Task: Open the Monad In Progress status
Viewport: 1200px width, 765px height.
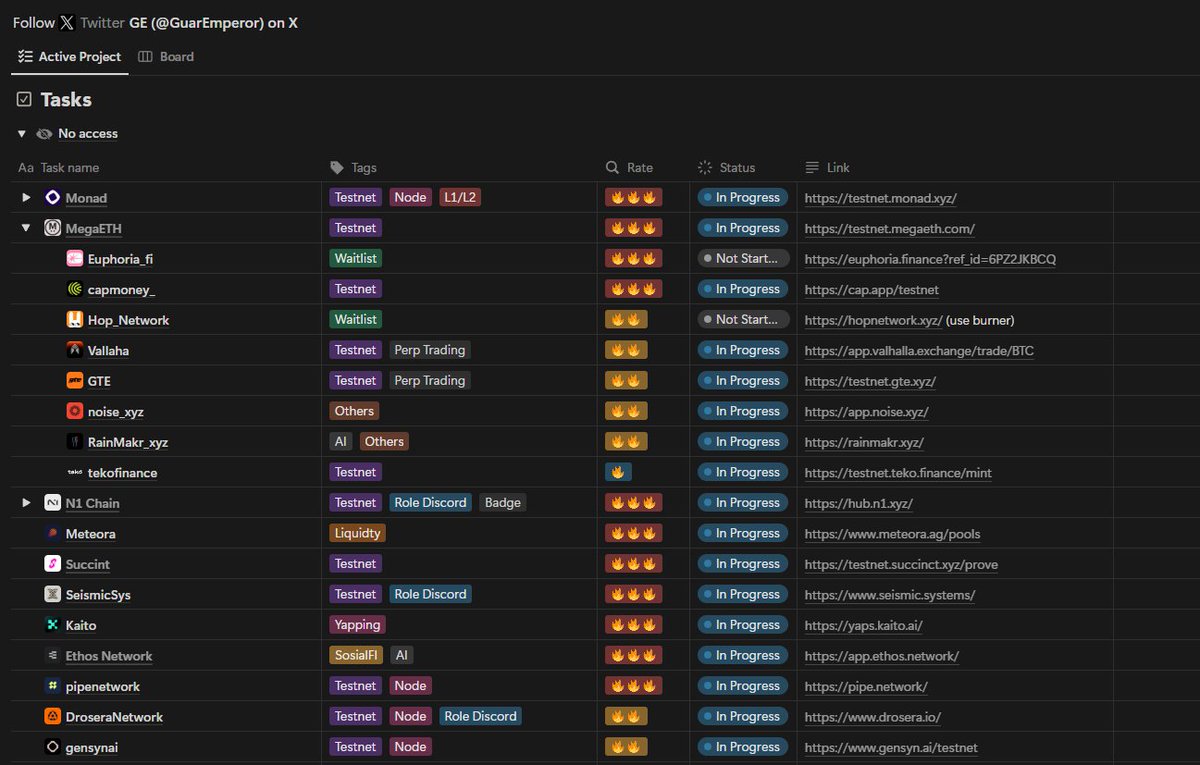Action: pyautogui.click(x=743, y=198)
